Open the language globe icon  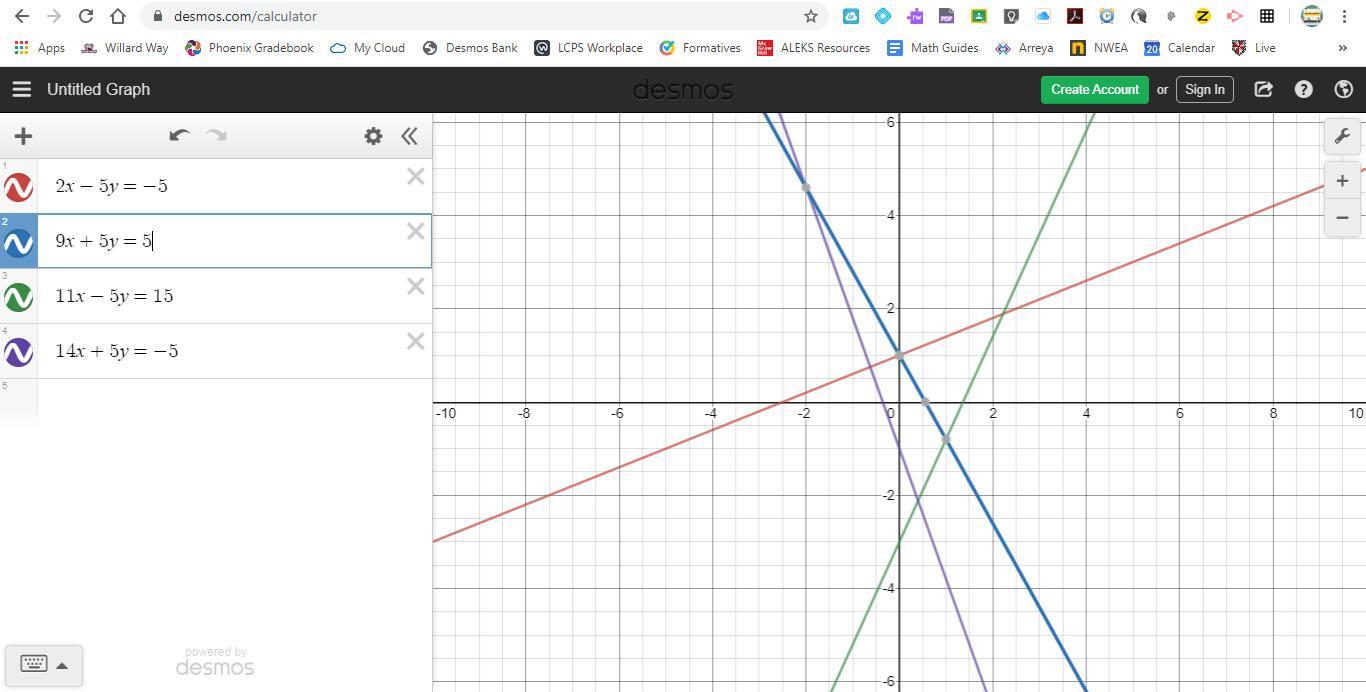[x=1344, y=89]
